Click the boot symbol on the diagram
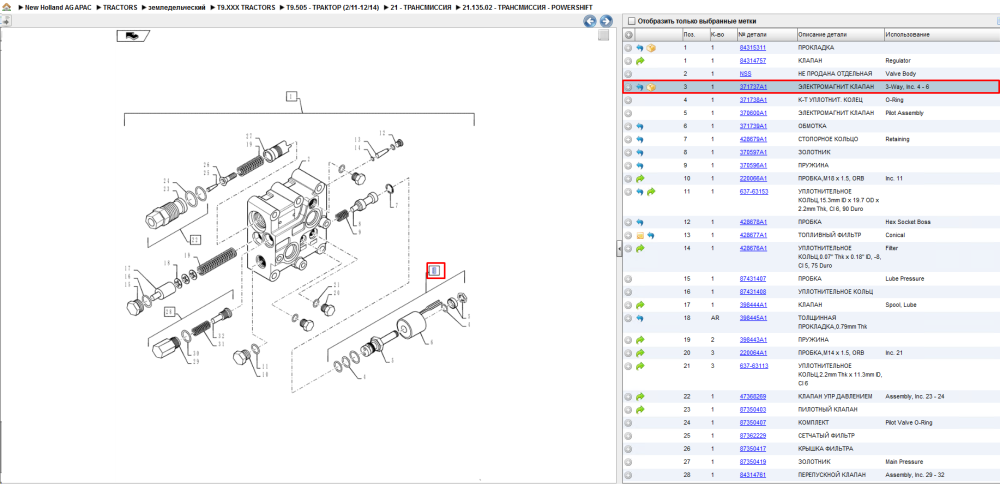This screenshot has height=484, width=1000. click(x=132, y=36)
